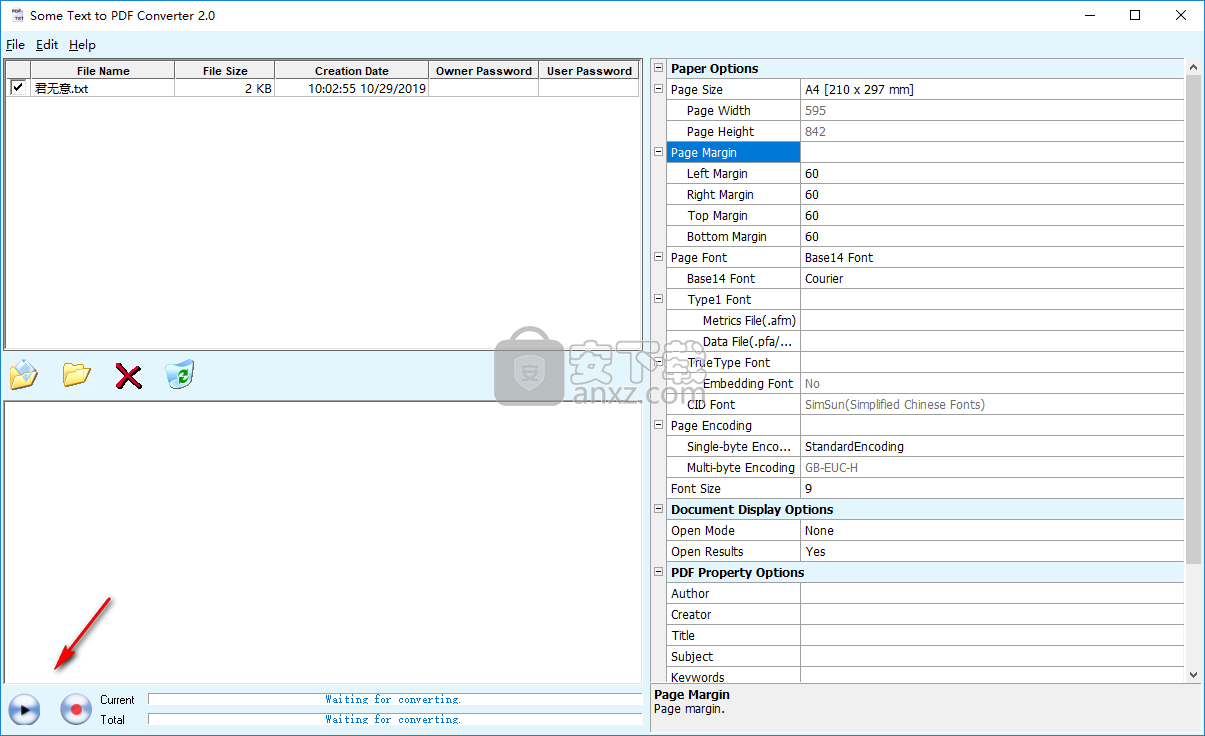Open the Help menu

coord(82,45)
